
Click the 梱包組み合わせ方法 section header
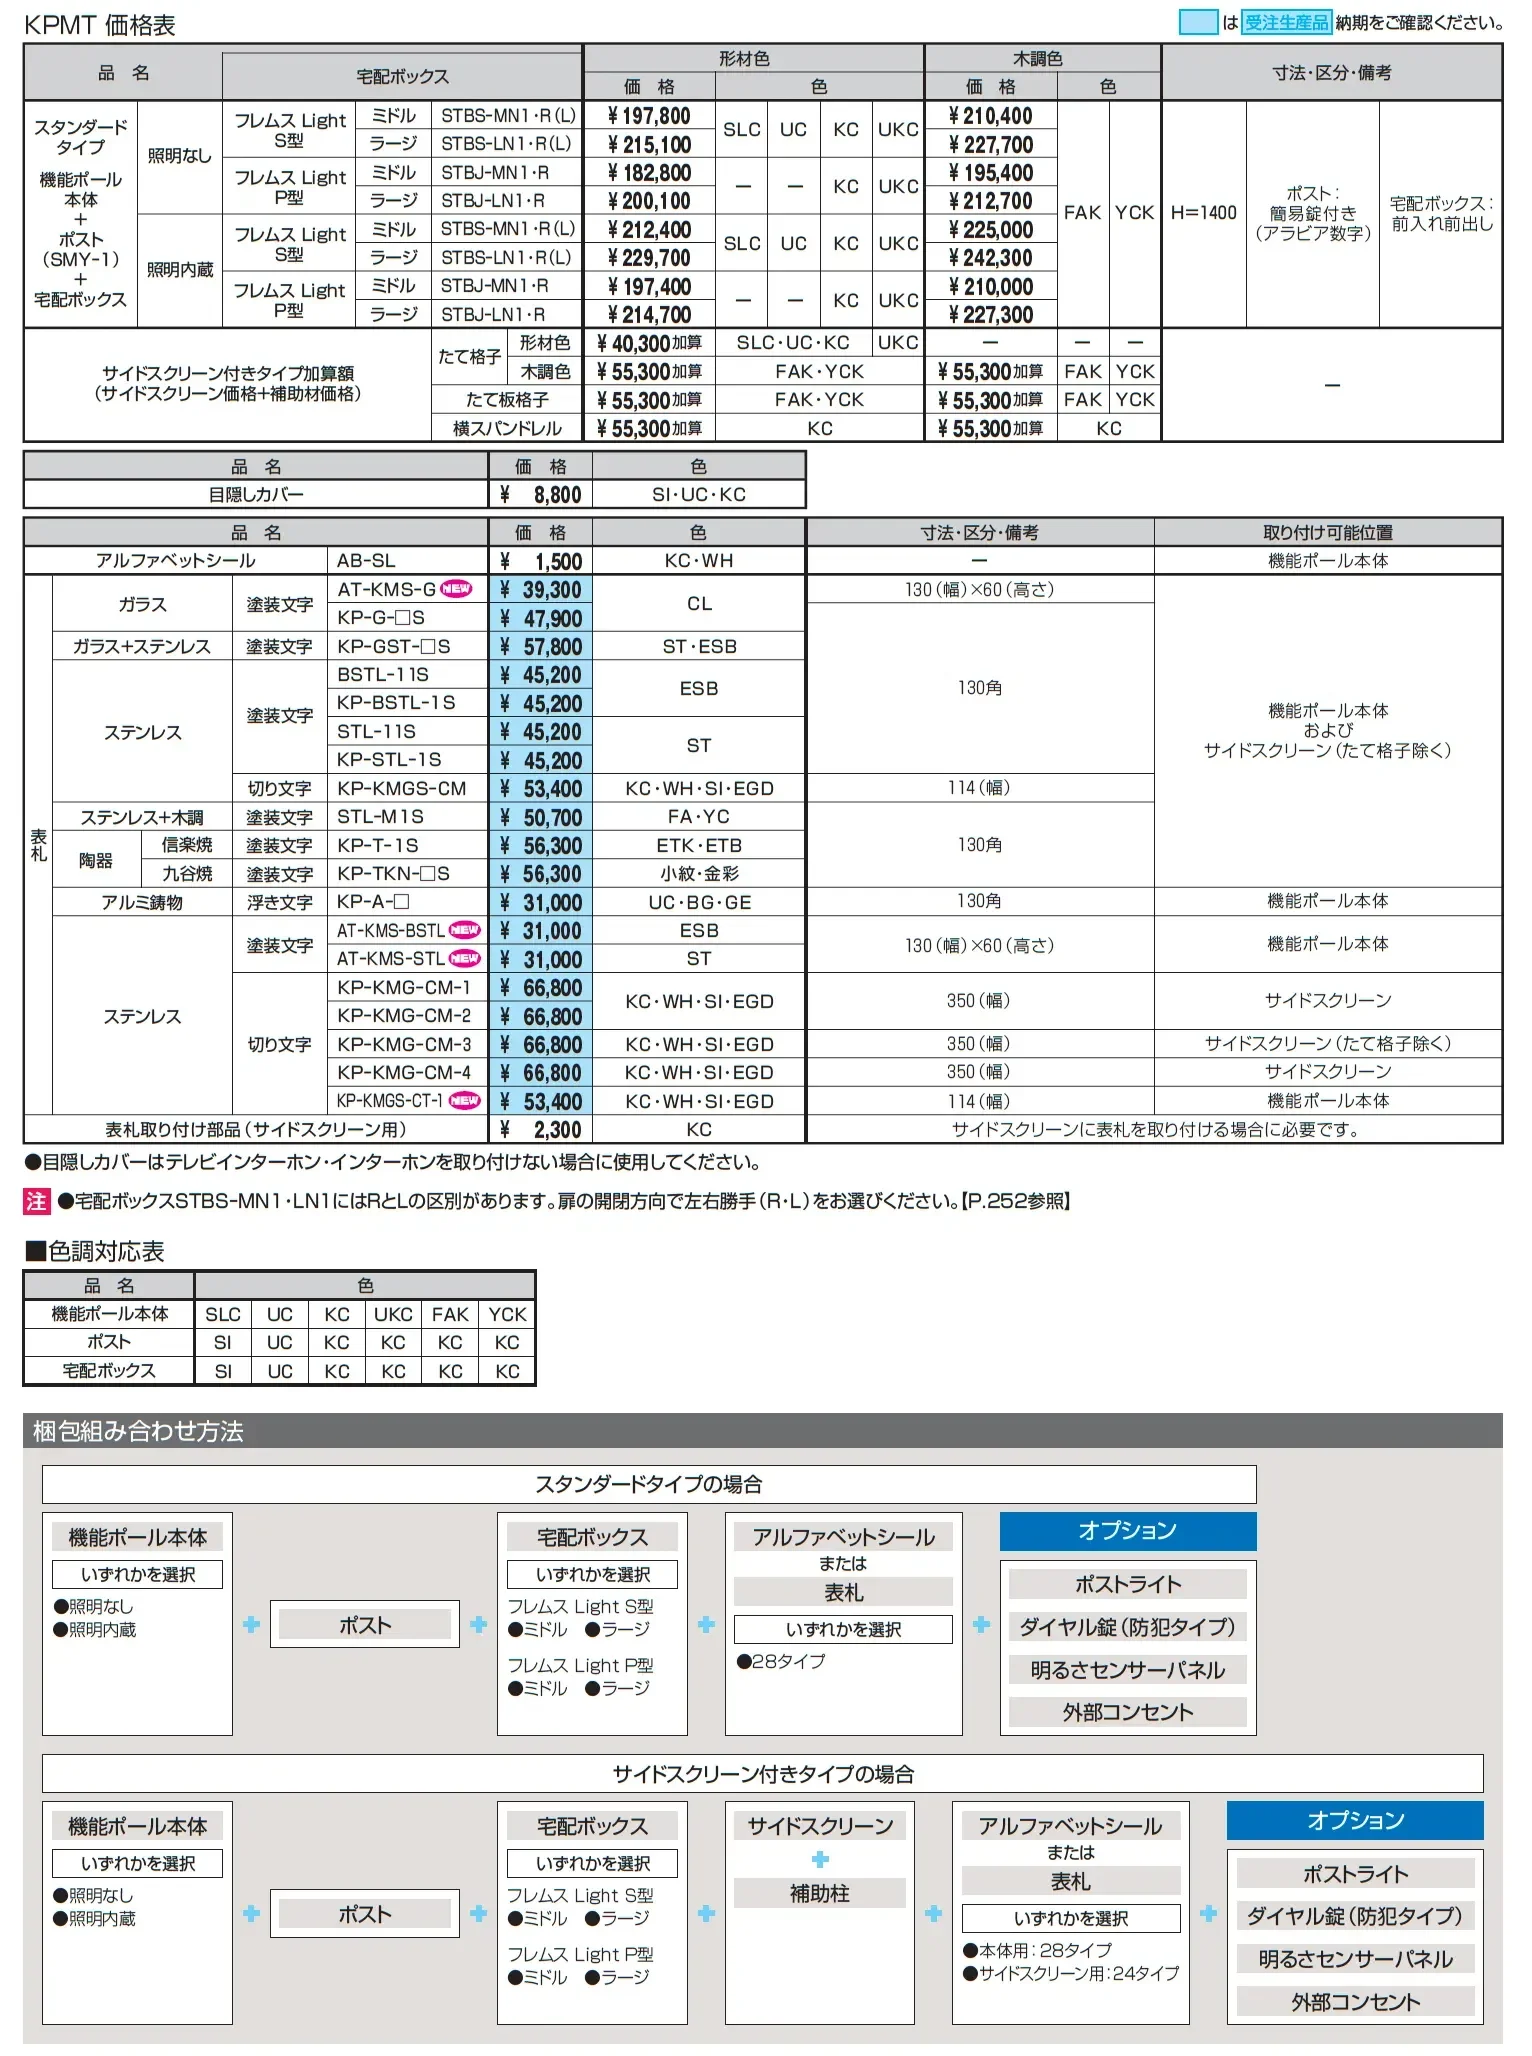click(x=762, y=1431)
